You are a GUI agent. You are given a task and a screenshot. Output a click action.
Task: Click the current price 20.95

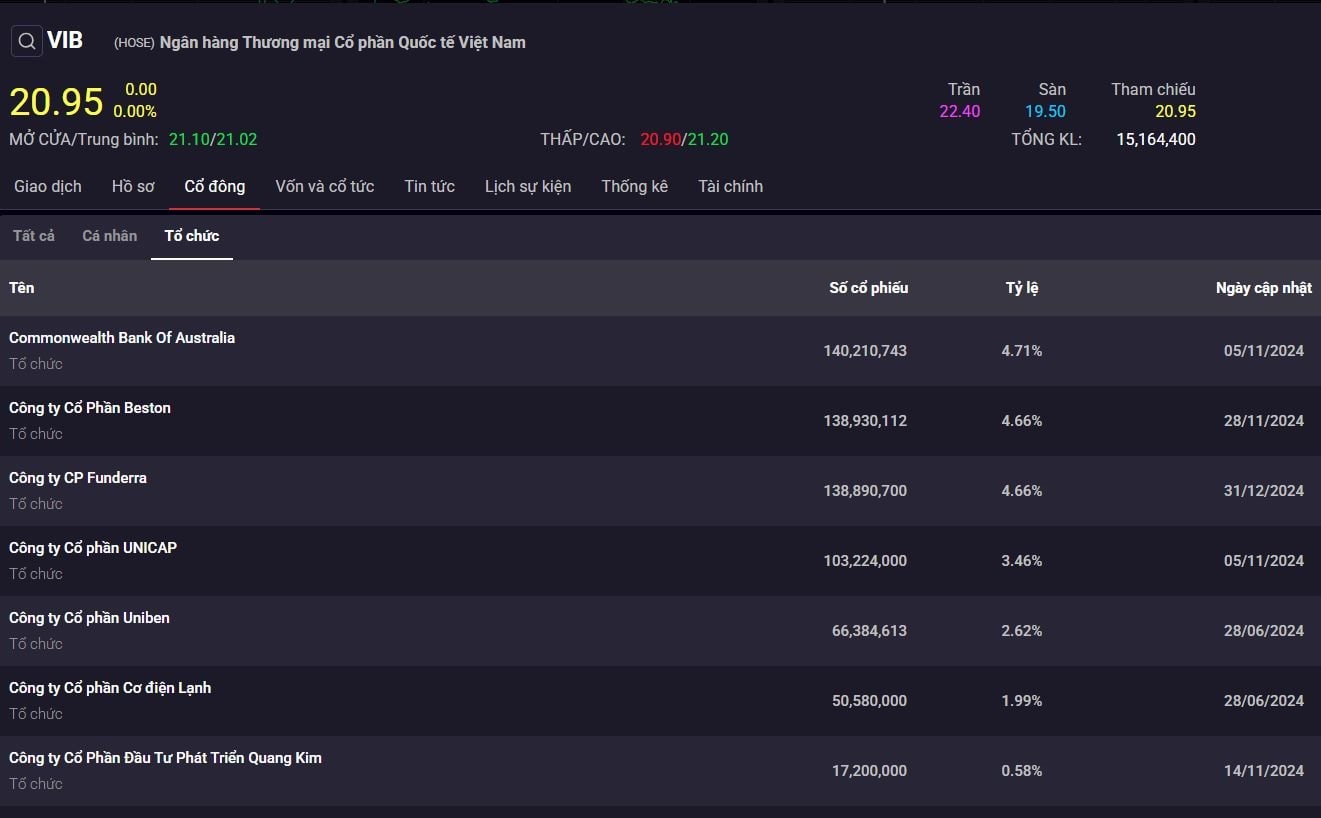coord(56,102)
